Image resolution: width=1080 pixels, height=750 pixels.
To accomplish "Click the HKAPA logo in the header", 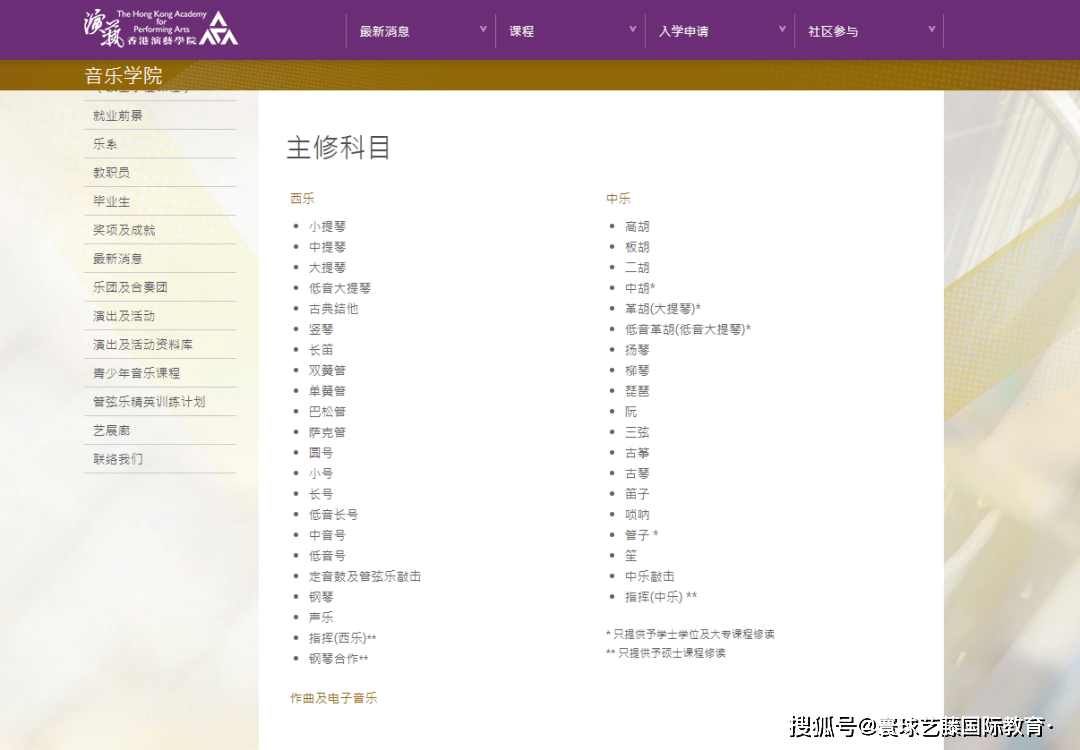I will pos(160,28).
